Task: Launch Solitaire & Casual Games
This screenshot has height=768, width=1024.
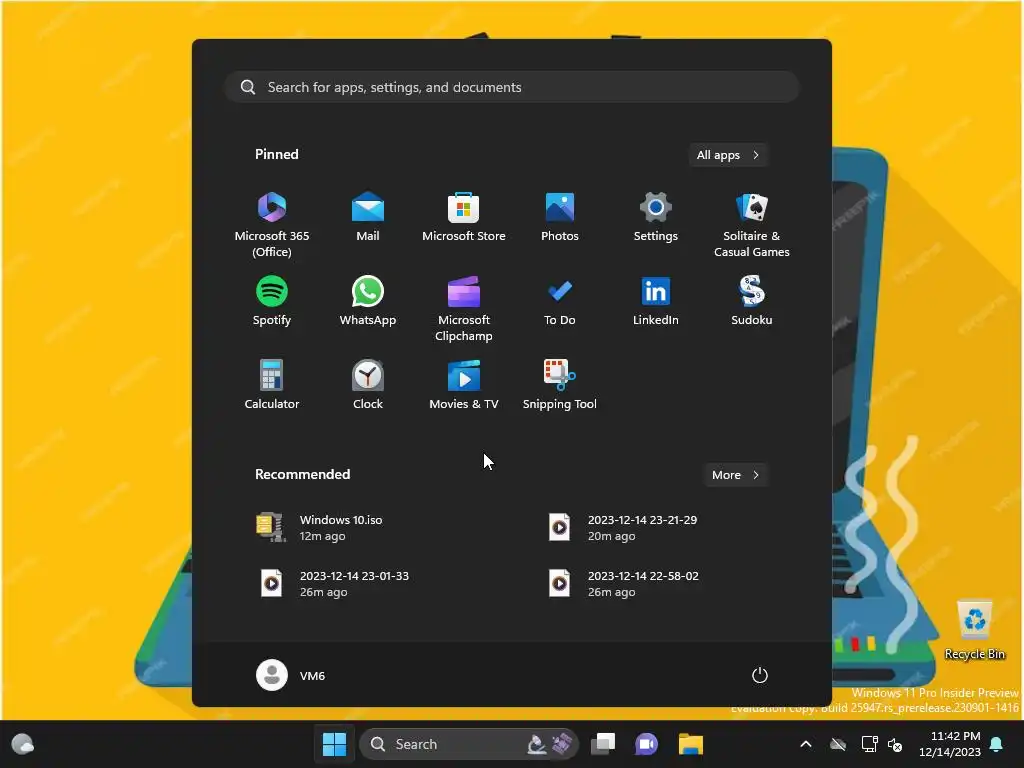Action: (752, 225)
